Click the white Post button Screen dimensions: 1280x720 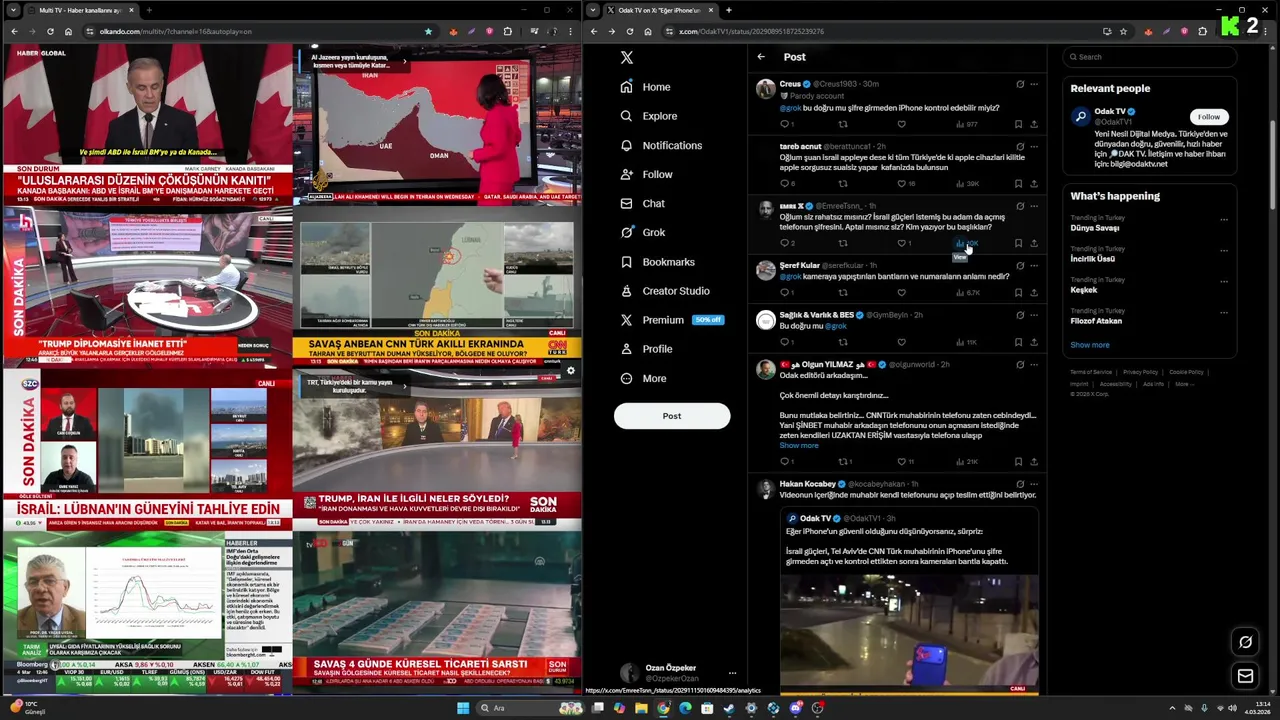[672, 416]
